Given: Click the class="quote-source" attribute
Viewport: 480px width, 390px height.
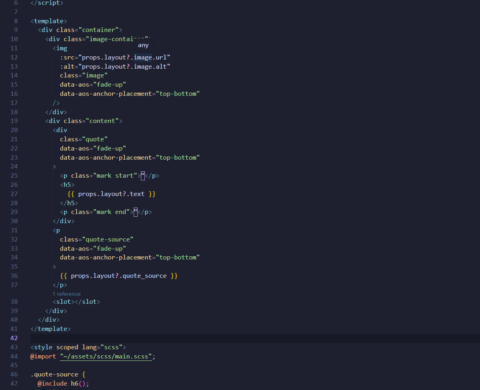Looking at the screenshot, I should pyautogui.click(x=97, y=239).
